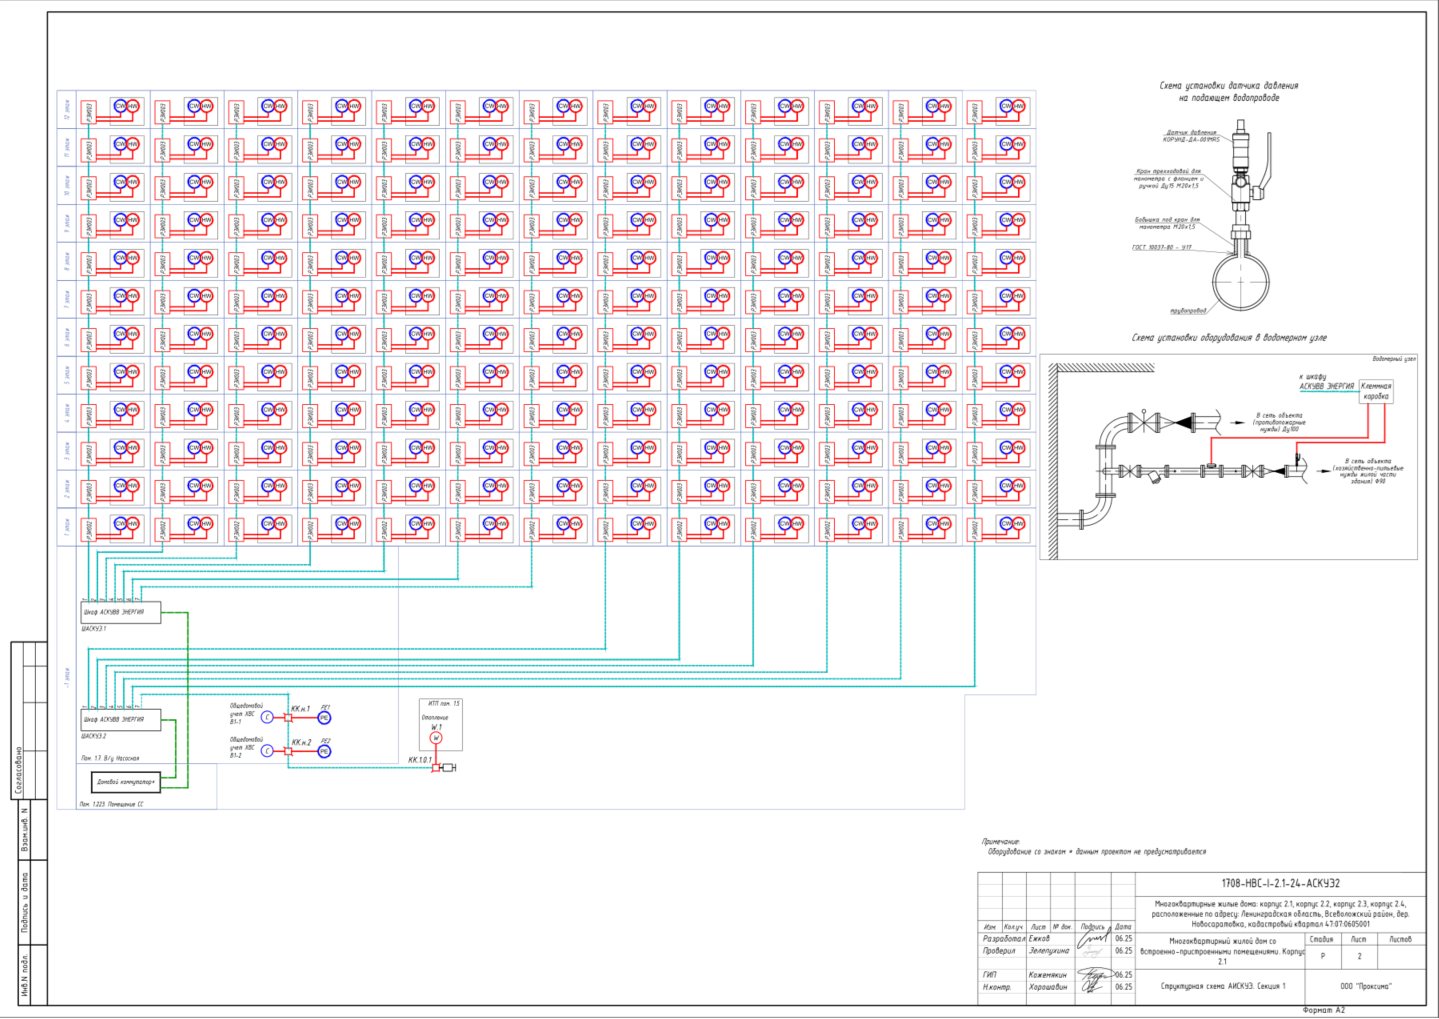Viewport: 1439px width, 1019px height.
Task: Click the KK.н.1 junction box symbol
Action: (288, 718)
